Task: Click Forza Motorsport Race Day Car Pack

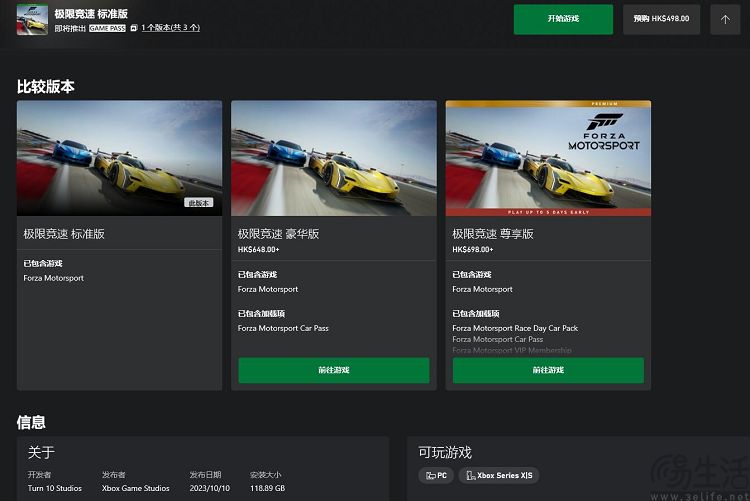Action: [x=515, y=328]
